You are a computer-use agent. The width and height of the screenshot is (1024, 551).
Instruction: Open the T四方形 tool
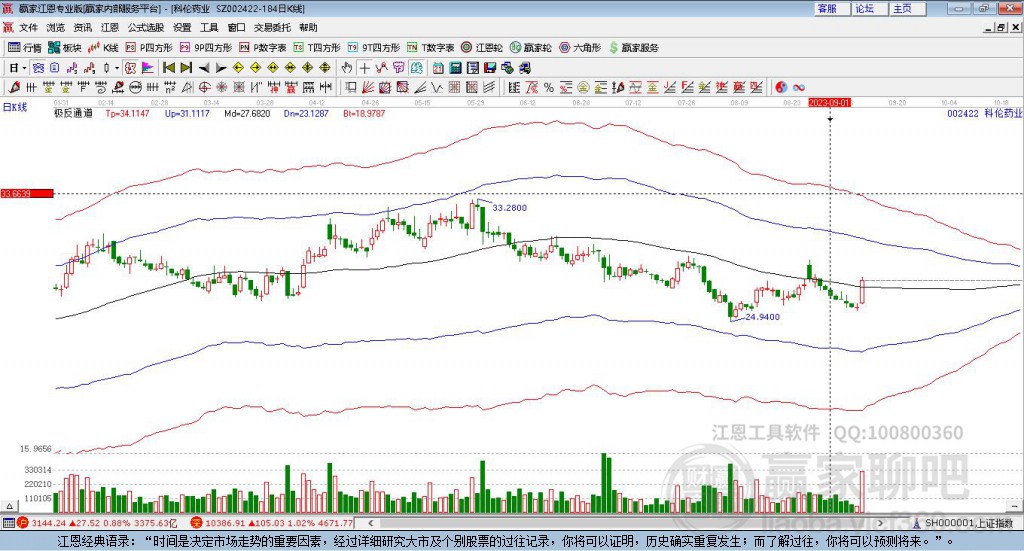pyautogui.click(x=317, y=48)
